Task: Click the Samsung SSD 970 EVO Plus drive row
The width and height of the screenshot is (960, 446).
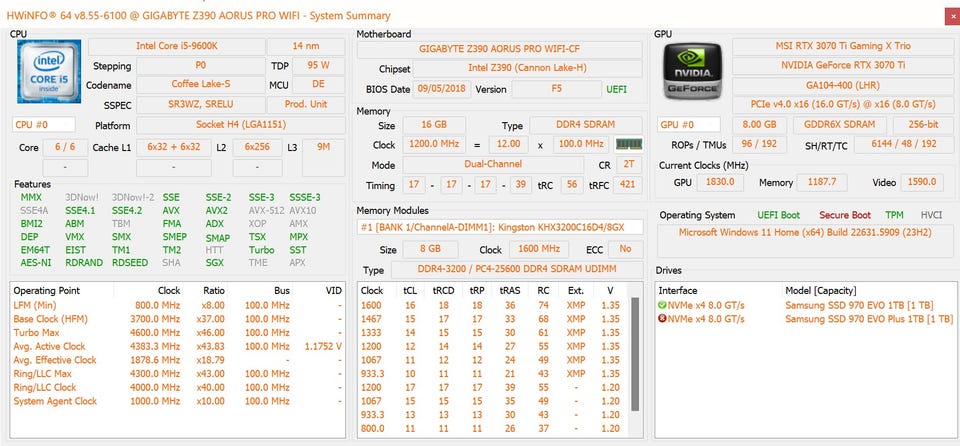Action: tap(804, 319)
